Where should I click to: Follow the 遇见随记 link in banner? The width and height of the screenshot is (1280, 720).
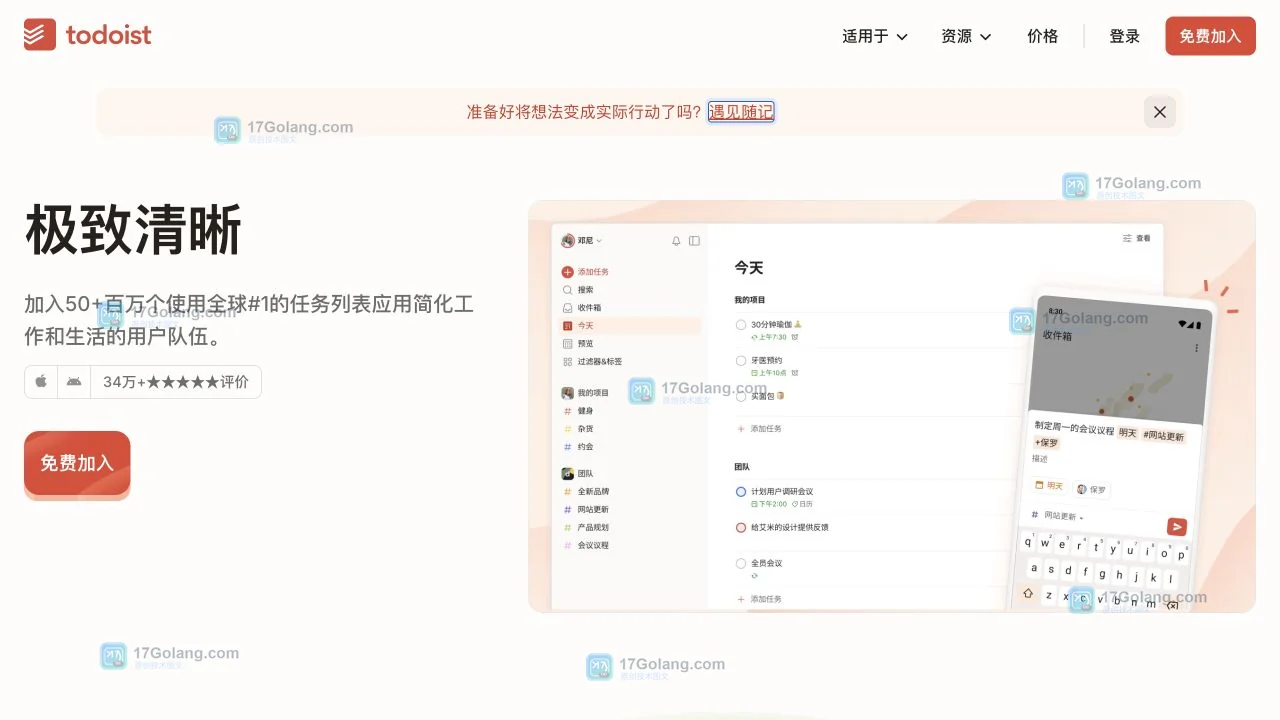pyautogui.click(x=741, y=112)
